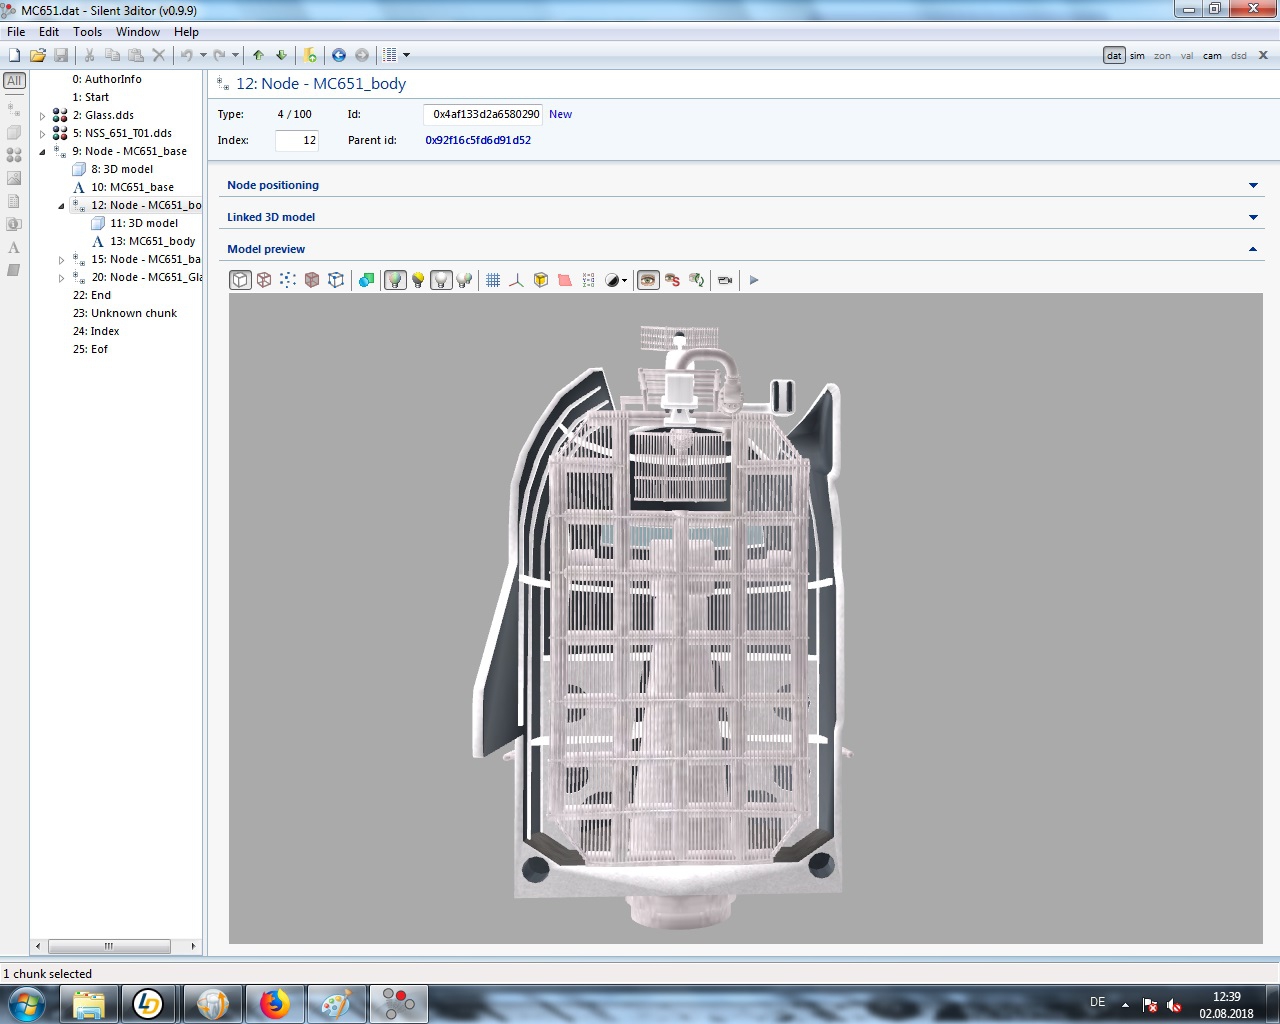The width and height of the screenshot is (1280, 1024).
Task: Filter the sidebar by label 'A' icon
Action: pyautogui.click(x=14, y=247)
